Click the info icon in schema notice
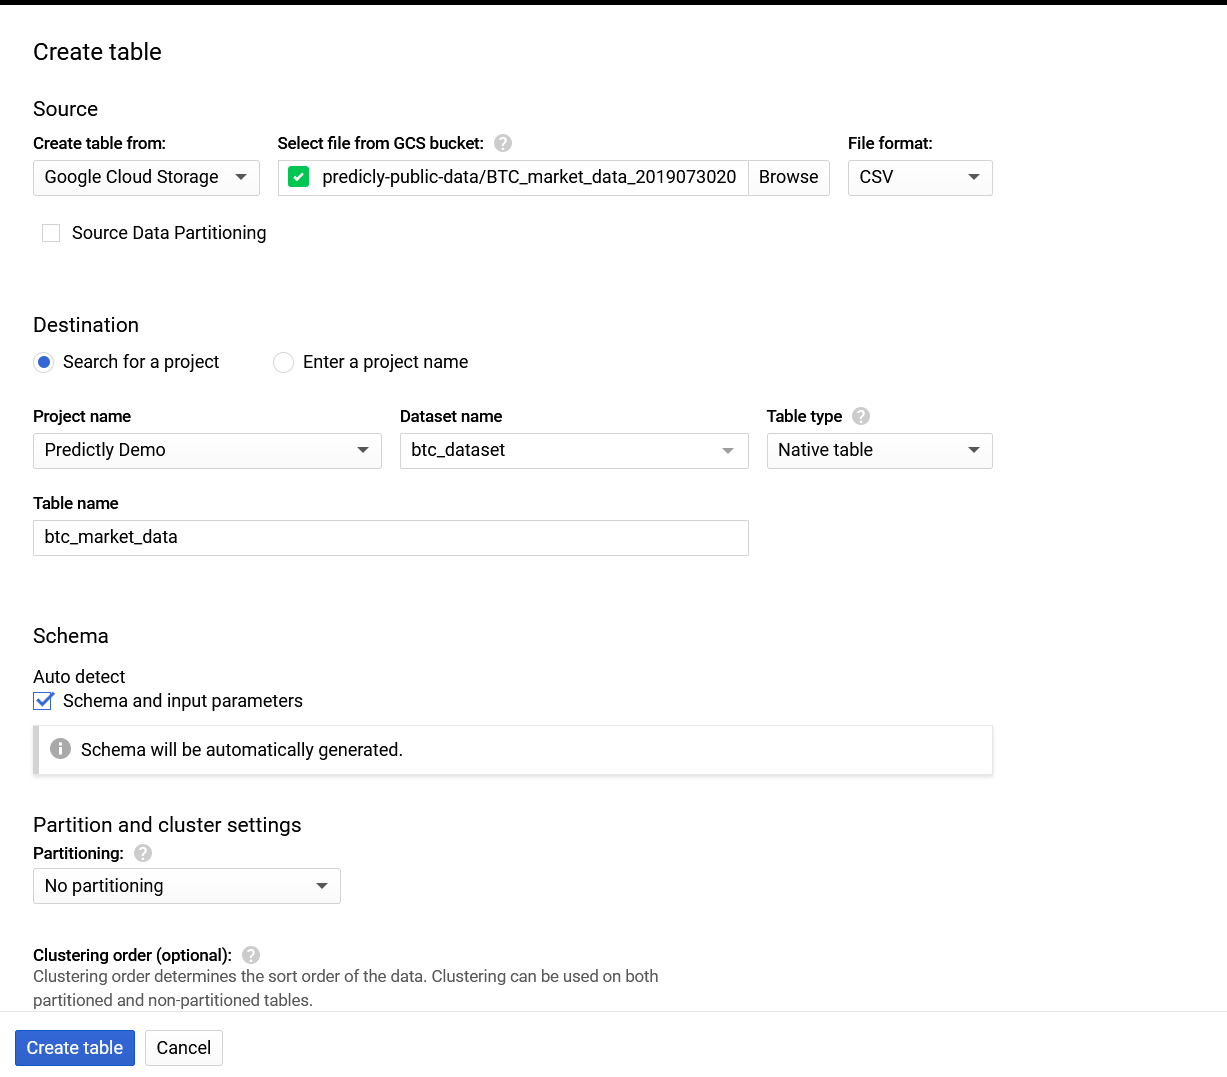The image size is (1227, 1077). (x=61, y=749)
